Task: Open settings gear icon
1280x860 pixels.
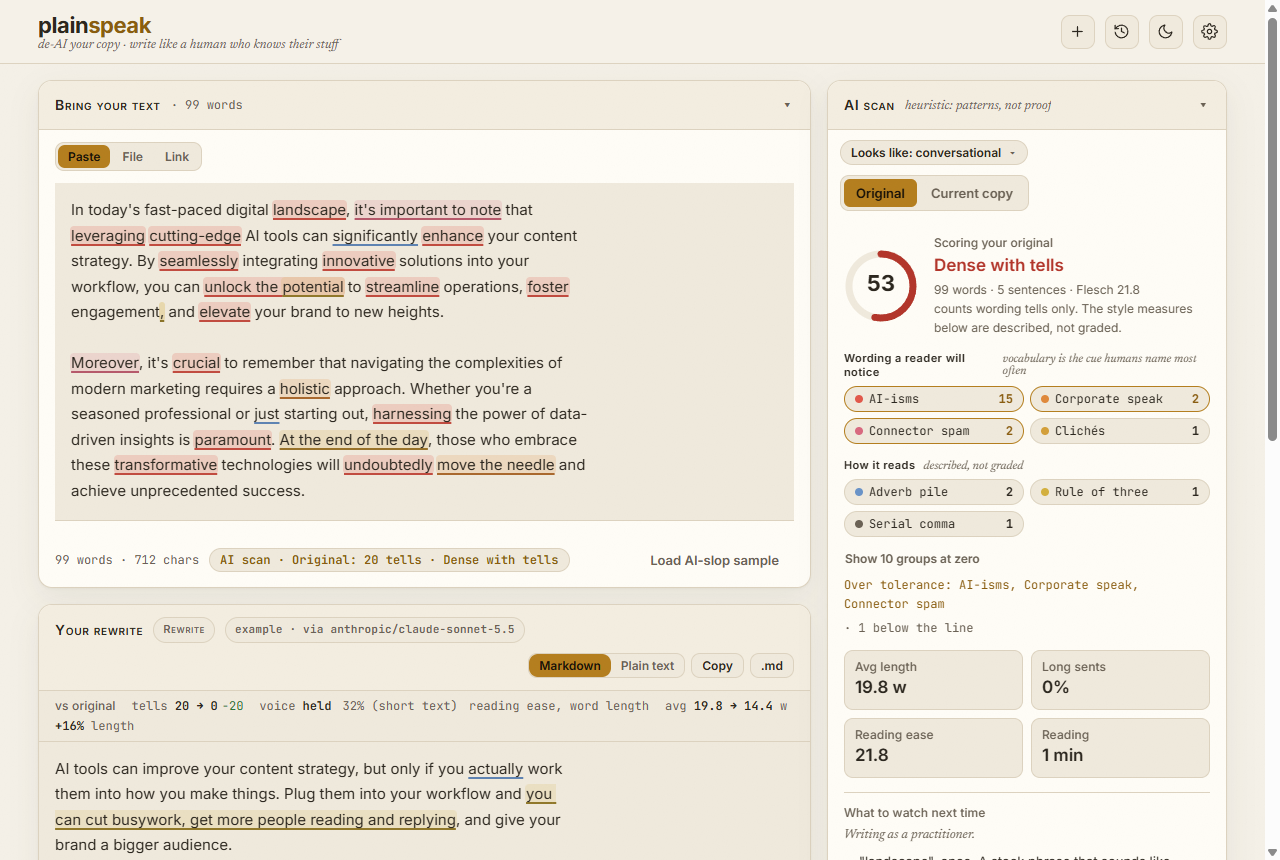Action: (x=1209, y=32)
